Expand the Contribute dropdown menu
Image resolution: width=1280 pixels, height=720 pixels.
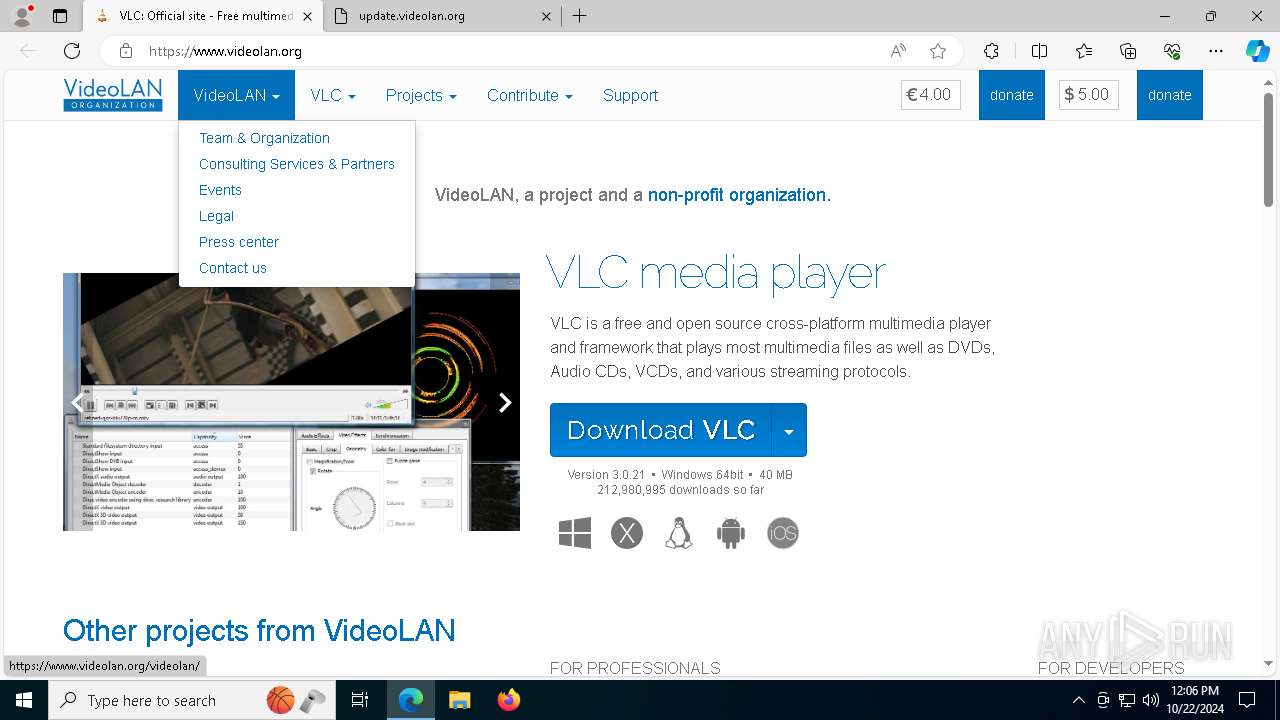pyautogui.click(x=530, y=95)
